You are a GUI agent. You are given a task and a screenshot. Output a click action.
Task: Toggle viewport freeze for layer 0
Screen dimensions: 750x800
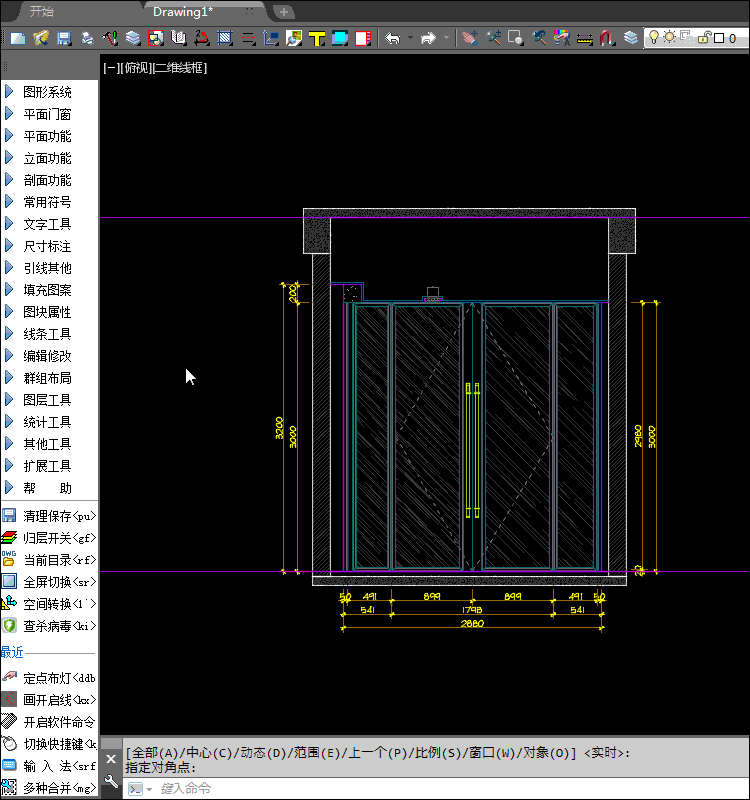pos(685,37)
